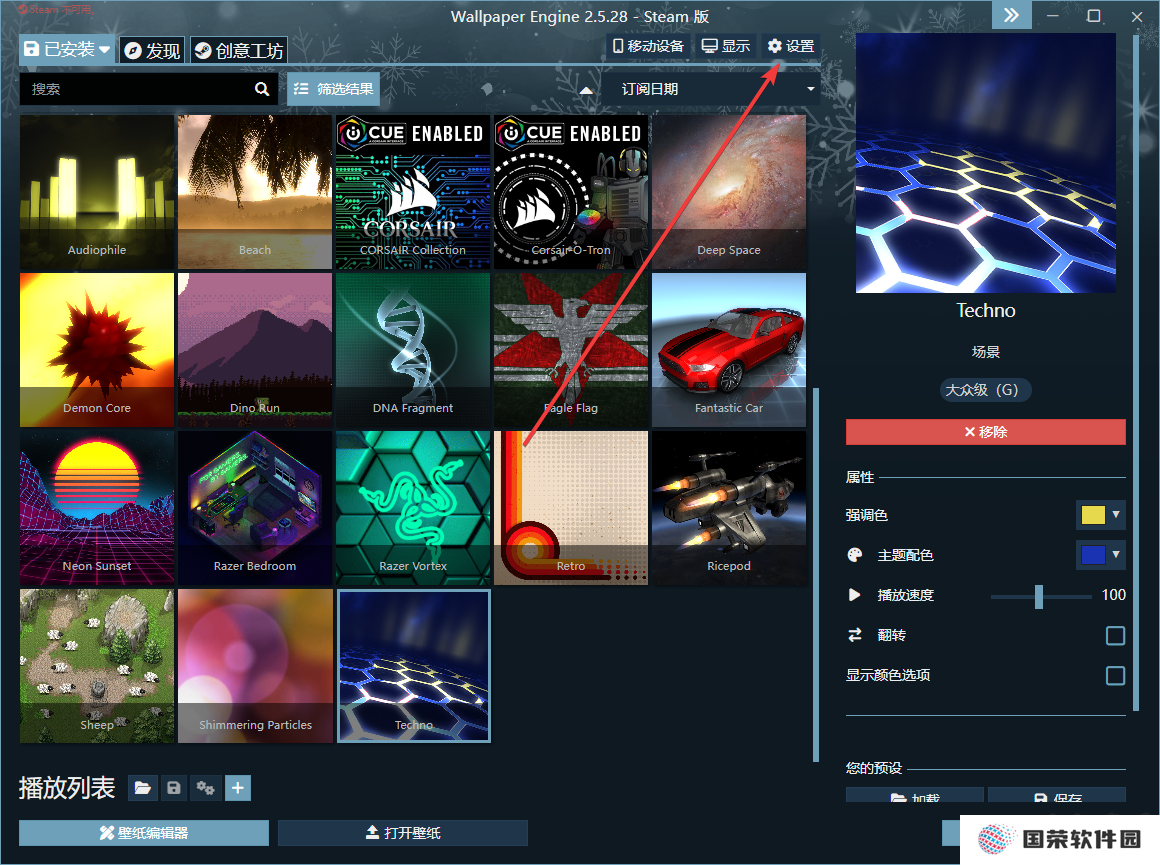Select the Eagle Flag wallpaper
This screenshot has width=1160, height=865.
[x=571, y=350]
